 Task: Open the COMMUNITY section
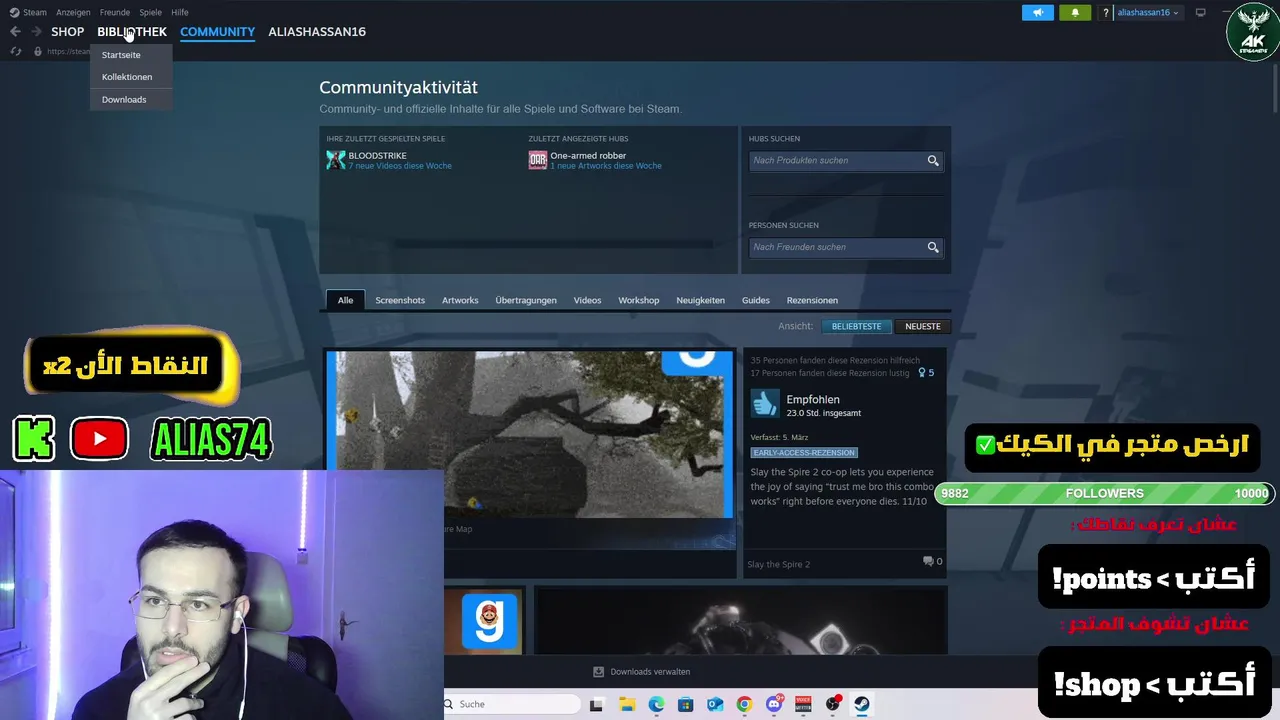coord(217,32)
